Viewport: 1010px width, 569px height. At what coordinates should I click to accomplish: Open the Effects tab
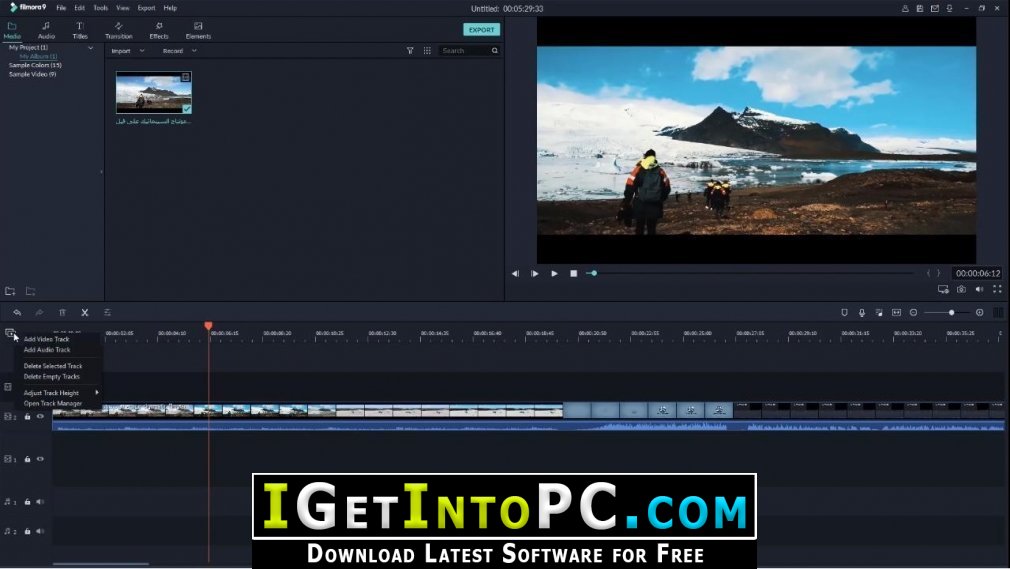[158, 30]
